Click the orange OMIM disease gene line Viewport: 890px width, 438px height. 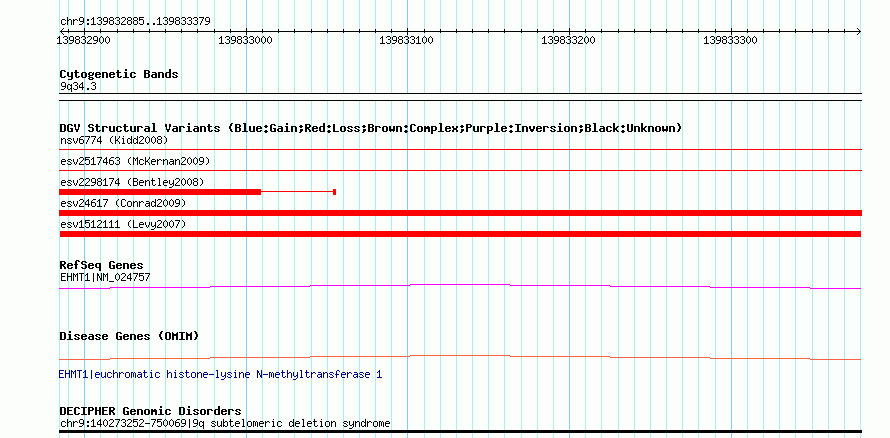[460, 357]
